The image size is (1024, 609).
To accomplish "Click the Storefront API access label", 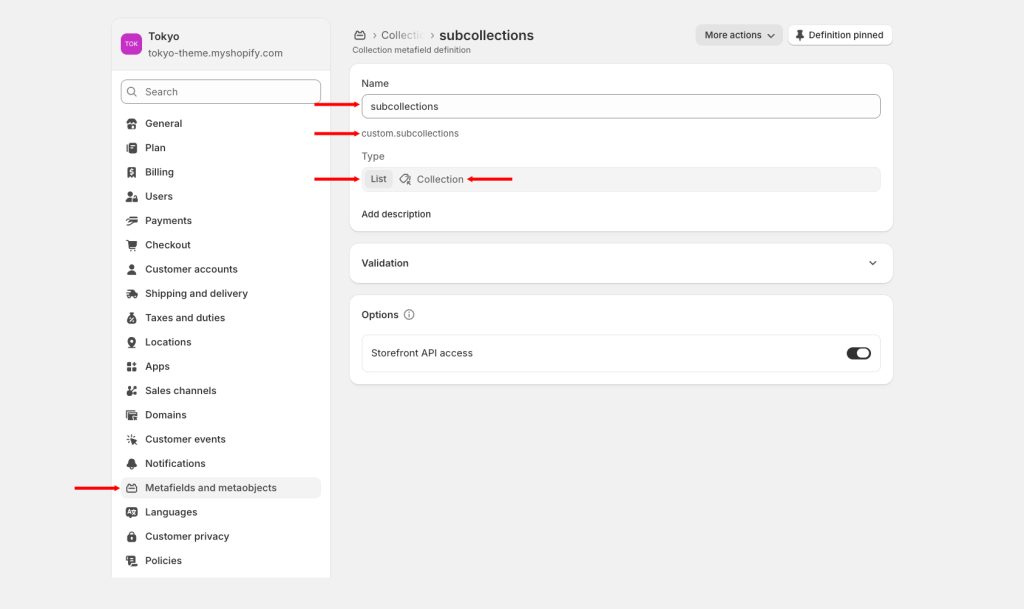I will [x=422, y=353].
